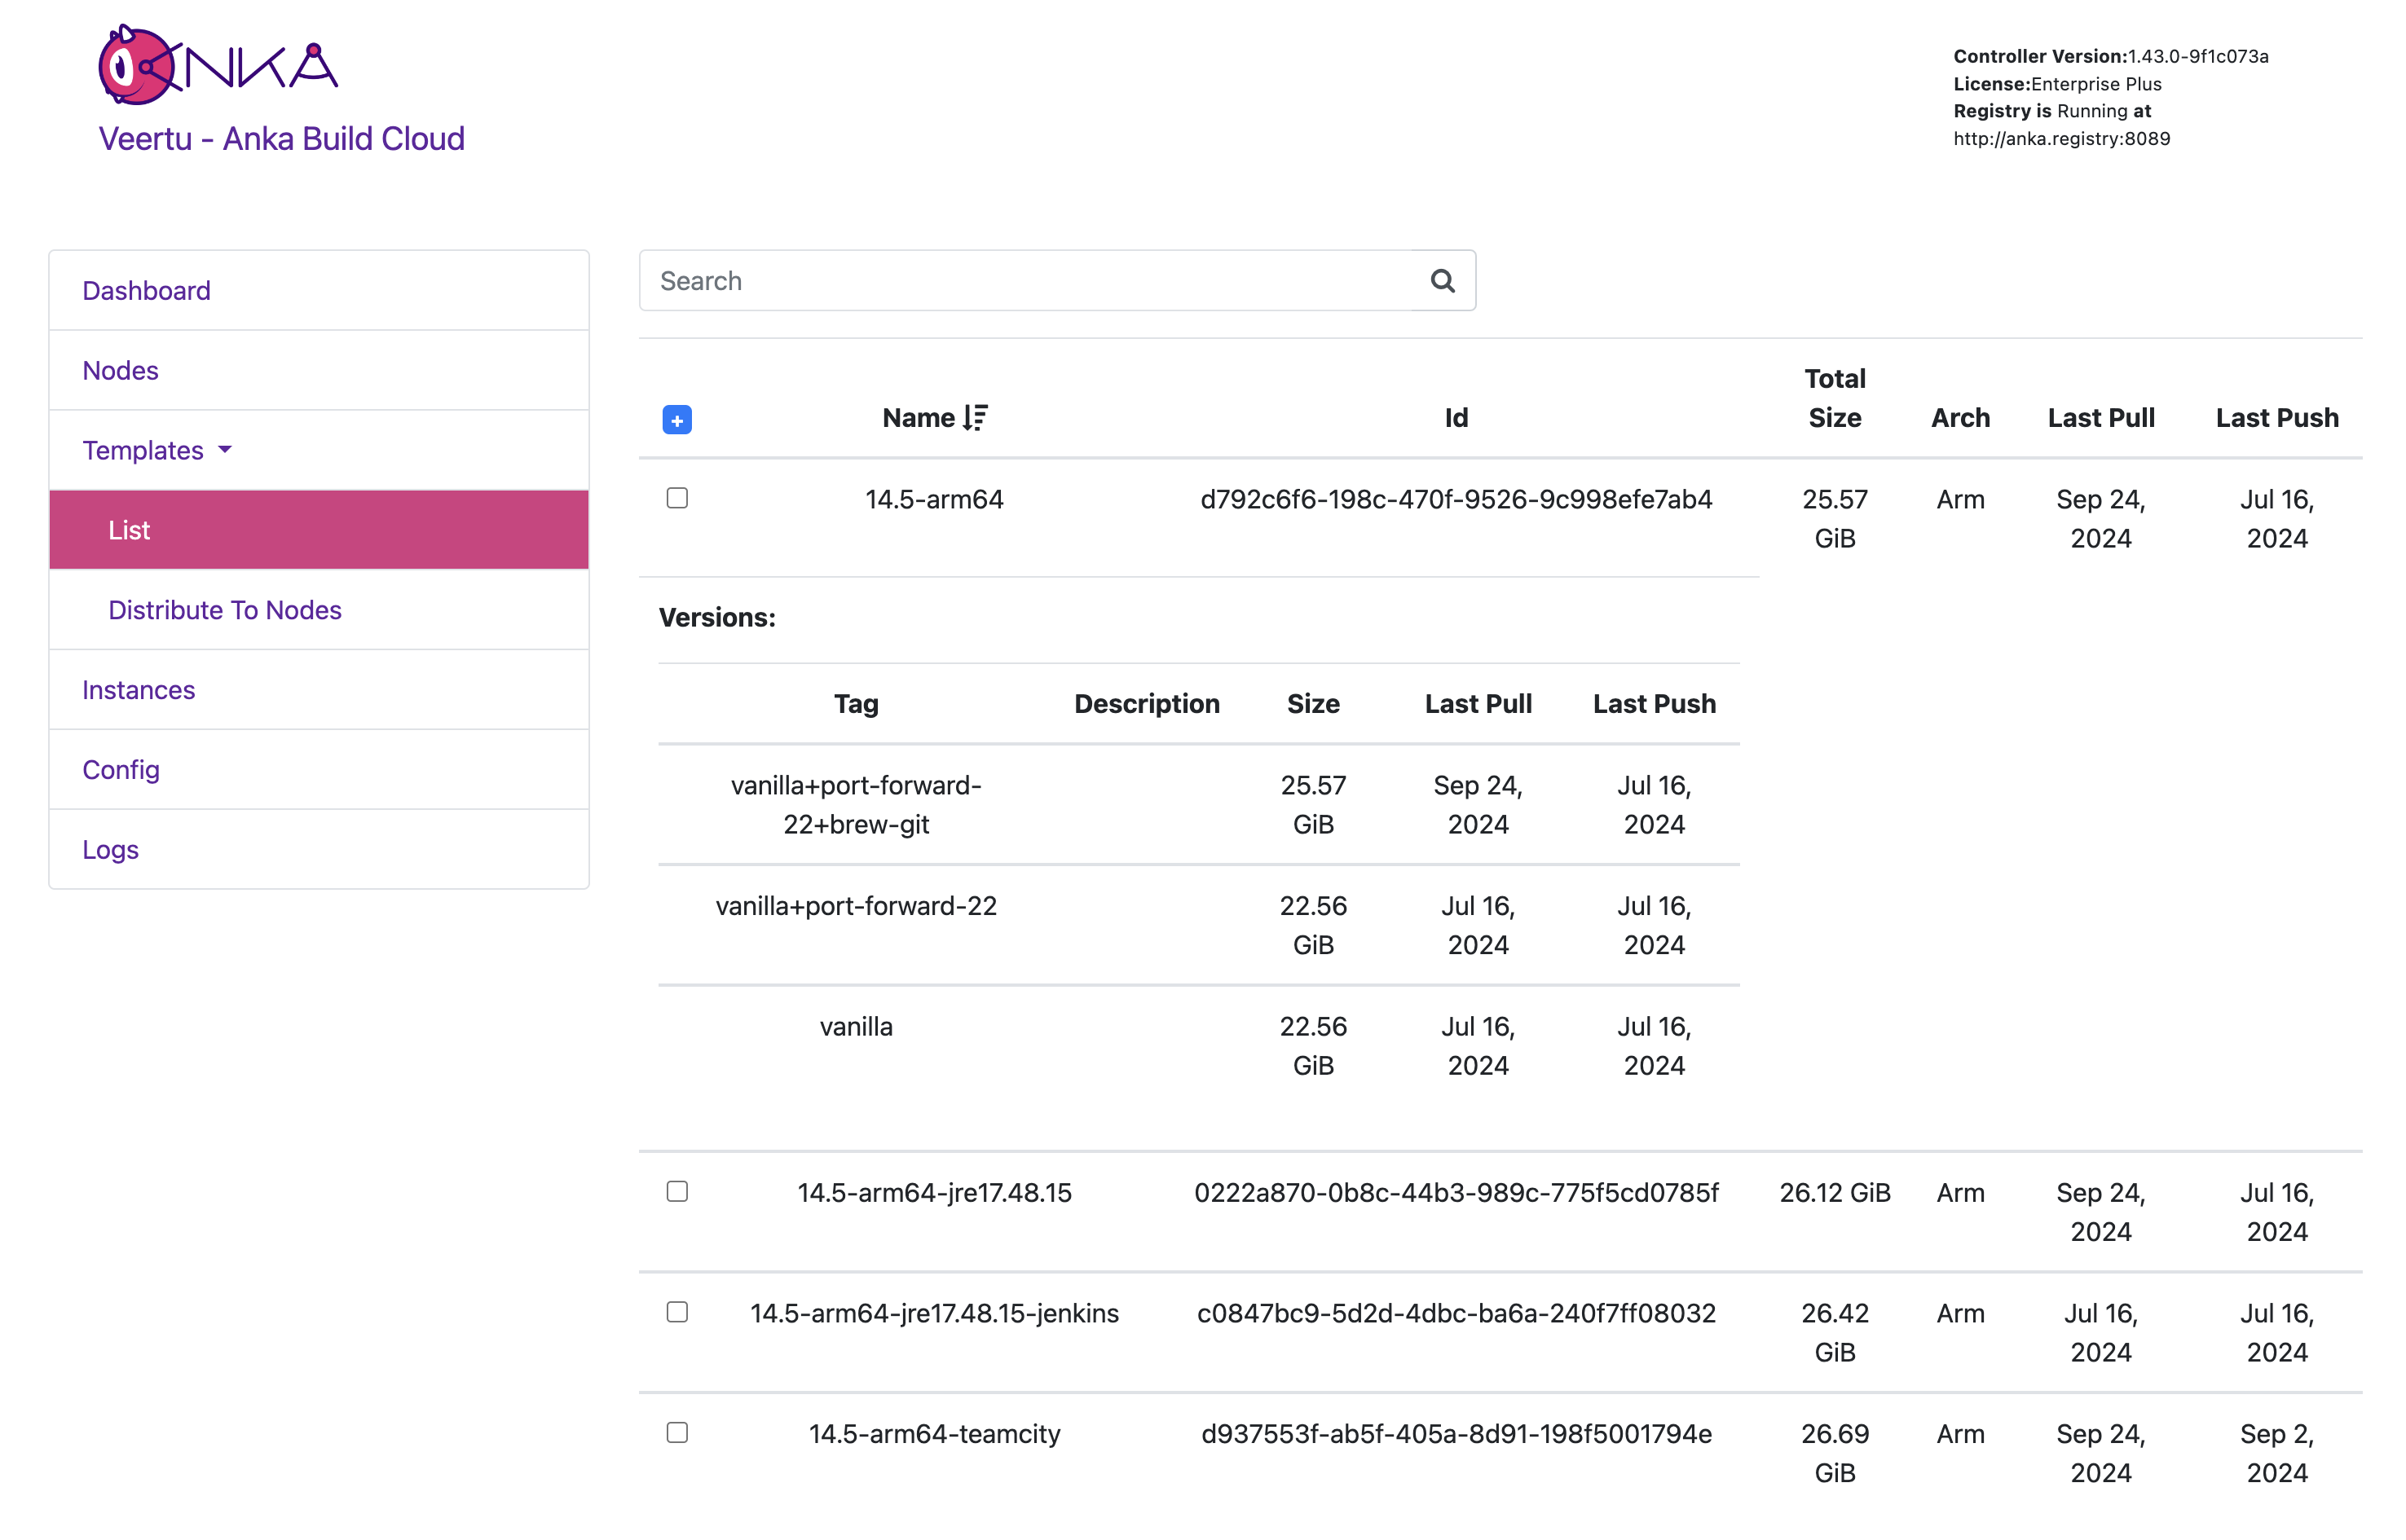This screenshot has height=1540, width=2406.
Task: Click the Anka logo image
Action: [217, 65]
